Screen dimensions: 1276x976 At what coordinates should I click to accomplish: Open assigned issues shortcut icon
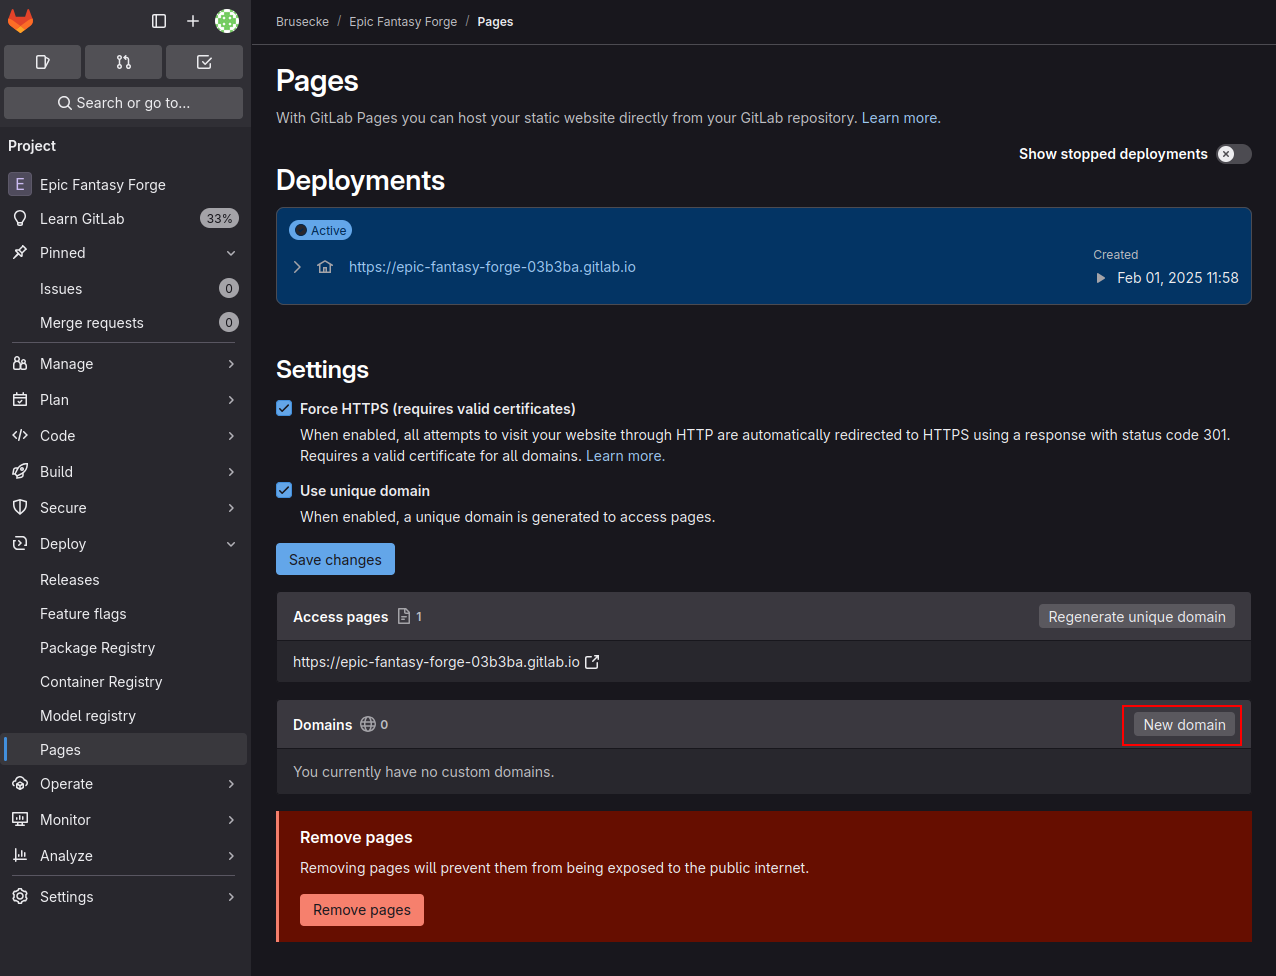[x=42, y=62]
